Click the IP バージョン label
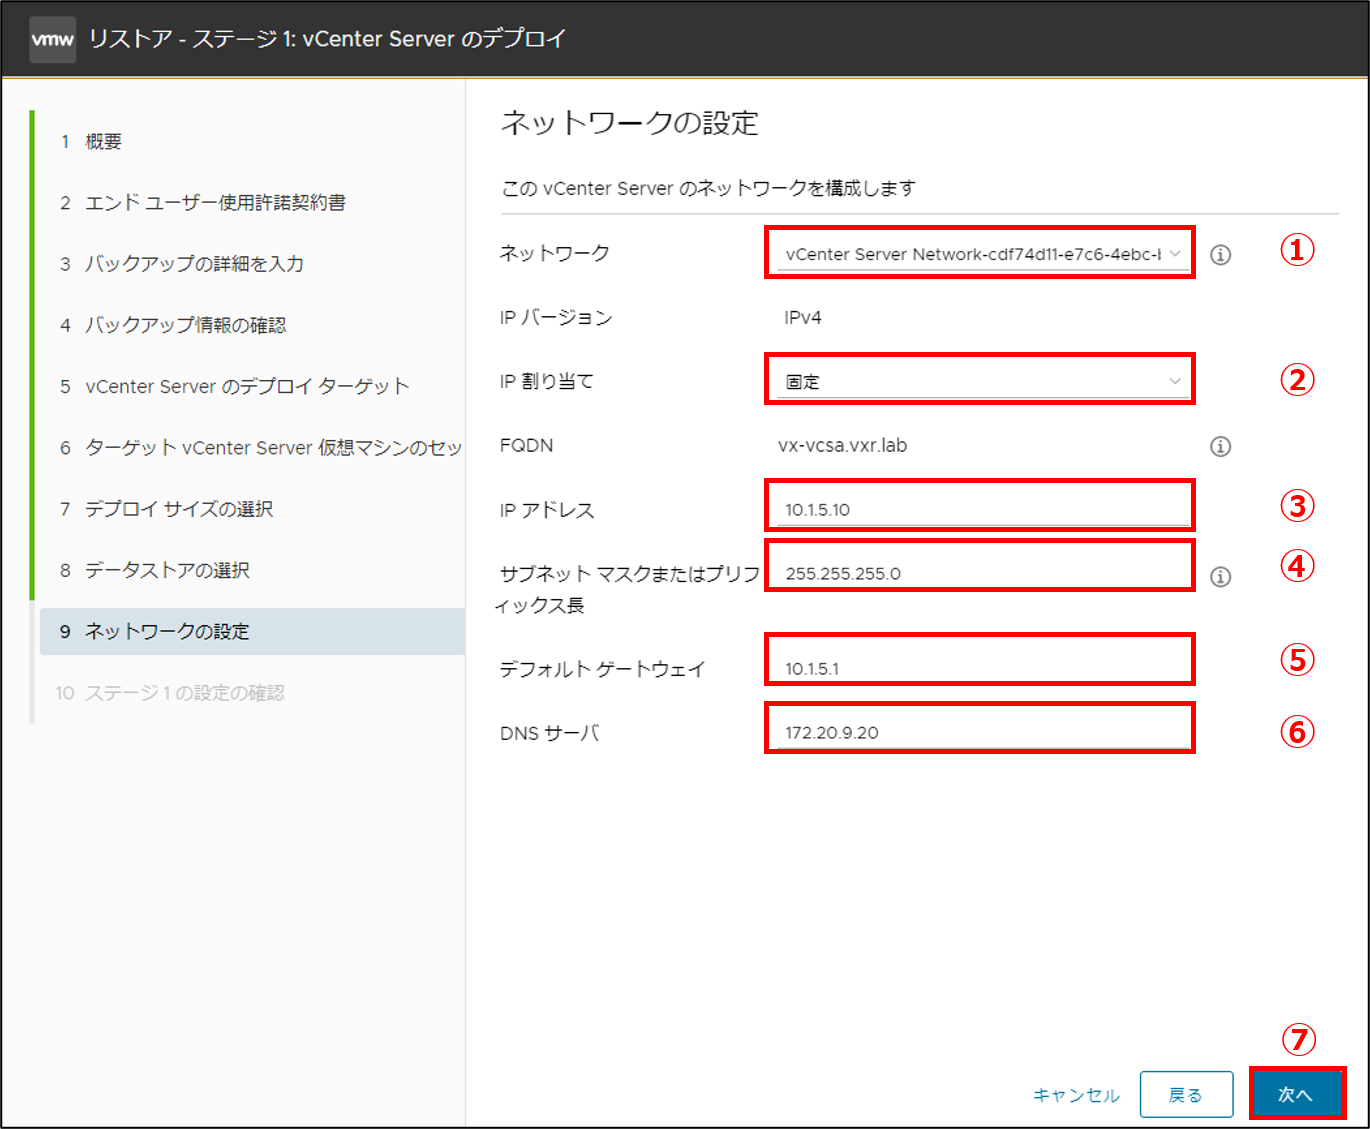Screen dimensions: 1370x1129 [x=556, y=318]
